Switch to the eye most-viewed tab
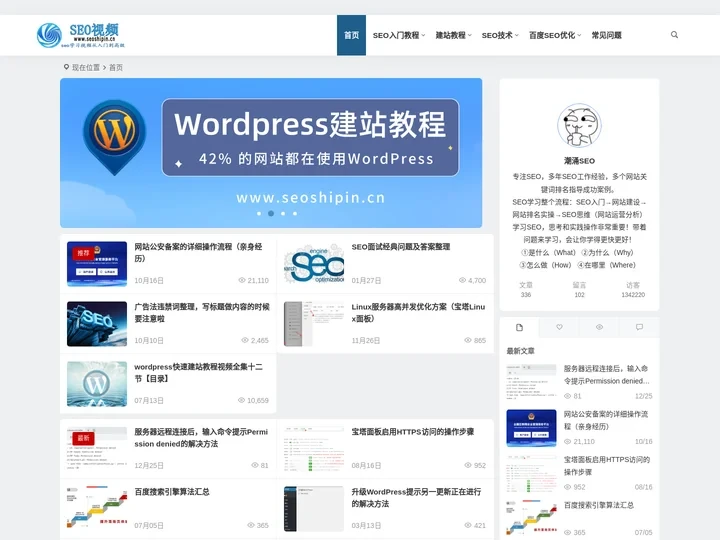 599,327
